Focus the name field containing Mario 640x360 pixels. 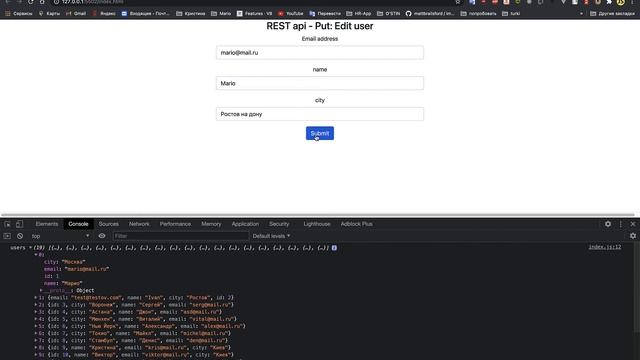click(x=320, y=83)
